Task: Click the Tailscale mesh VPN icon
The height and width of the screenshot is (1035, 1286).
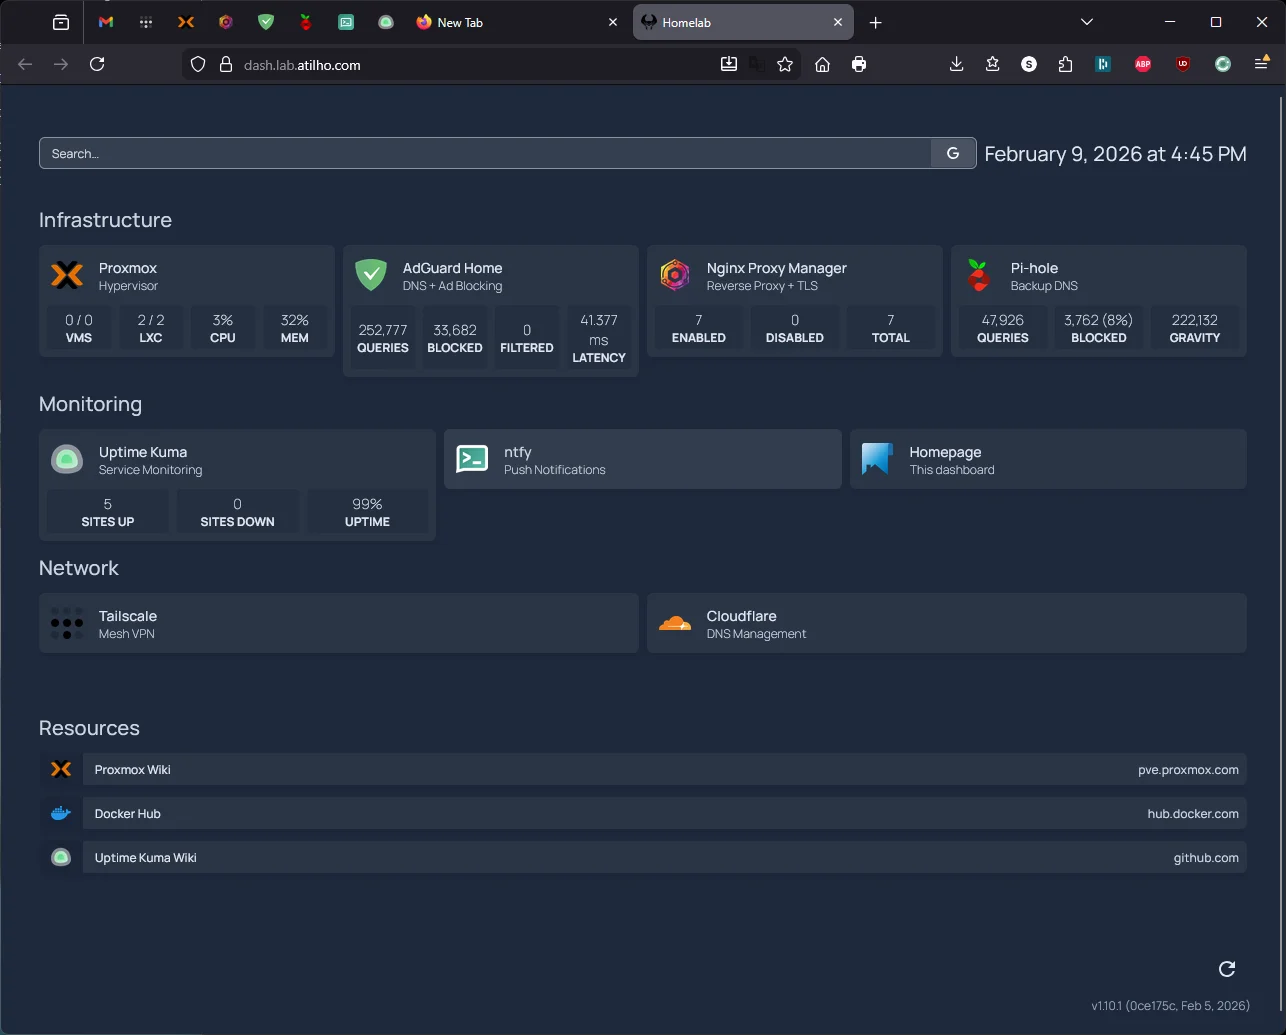Action: point(66,622)
